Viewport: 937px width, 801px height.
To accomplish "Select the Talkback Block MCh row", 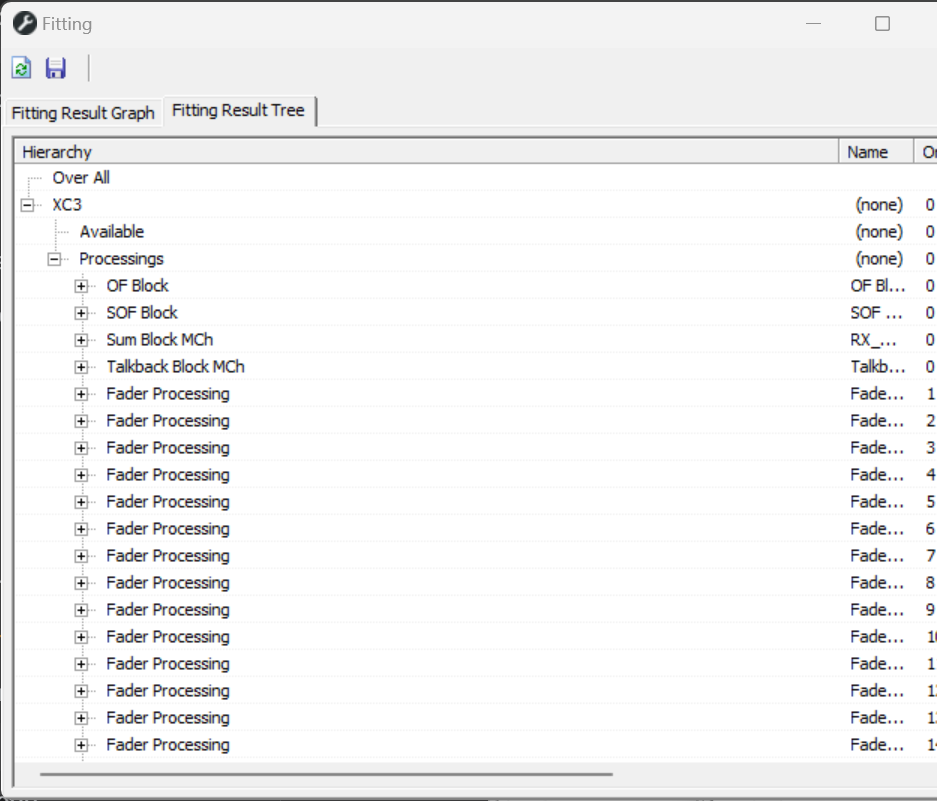I will pos(175,367).
